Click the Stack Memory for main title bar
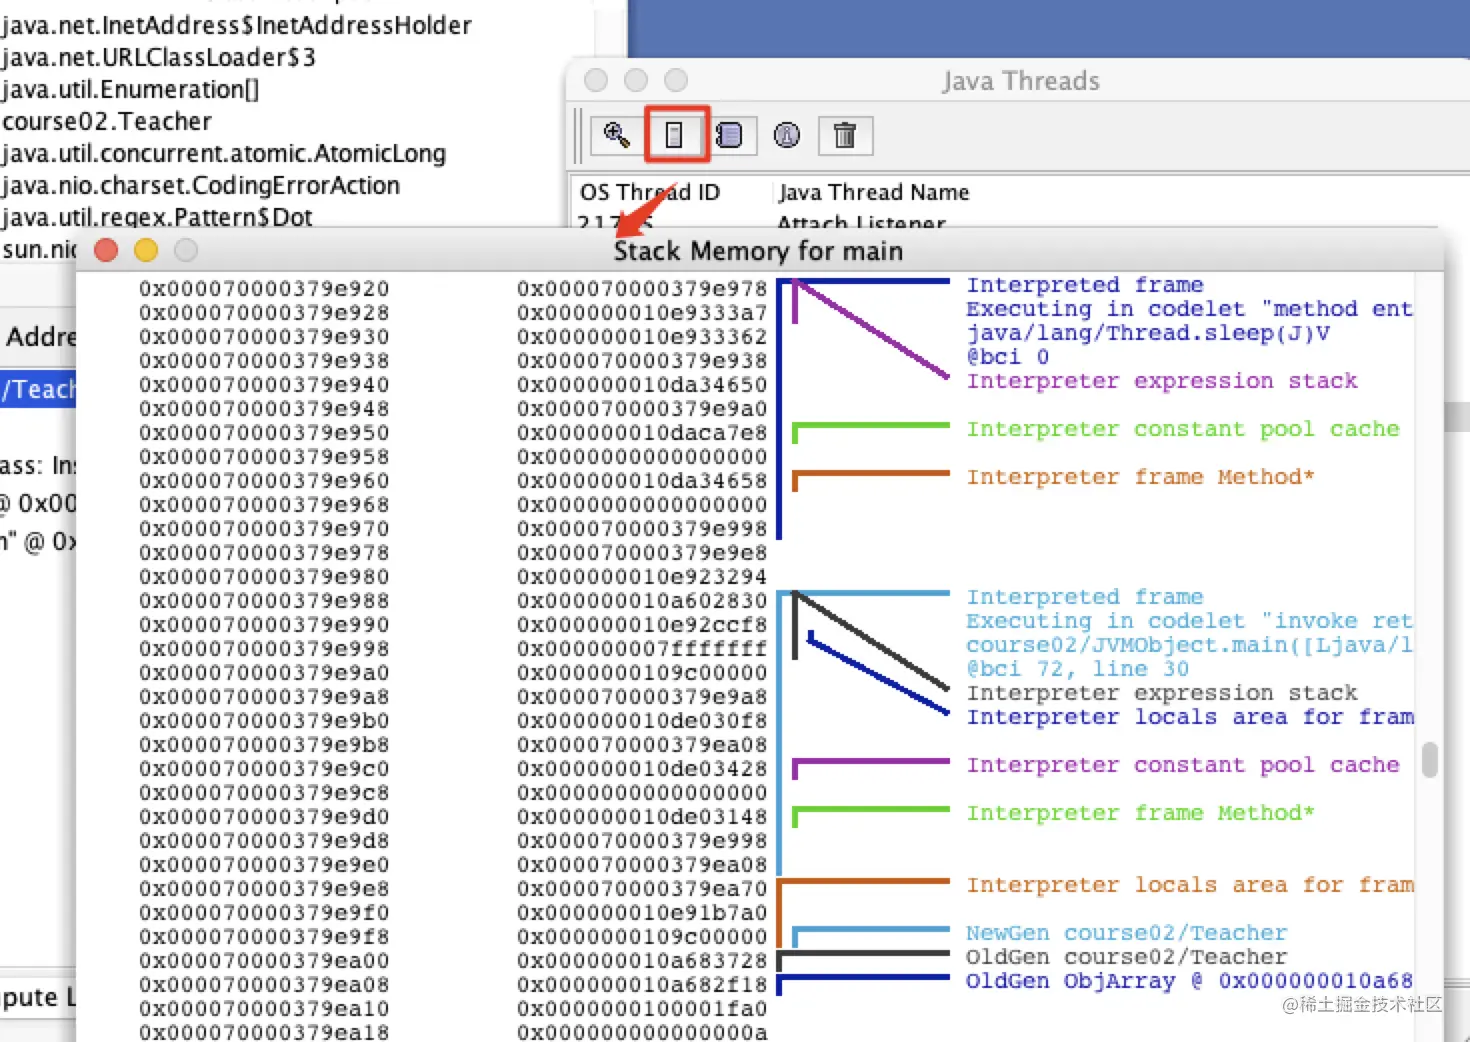Screen dimensions: 1470x1042 pos(758,251)
